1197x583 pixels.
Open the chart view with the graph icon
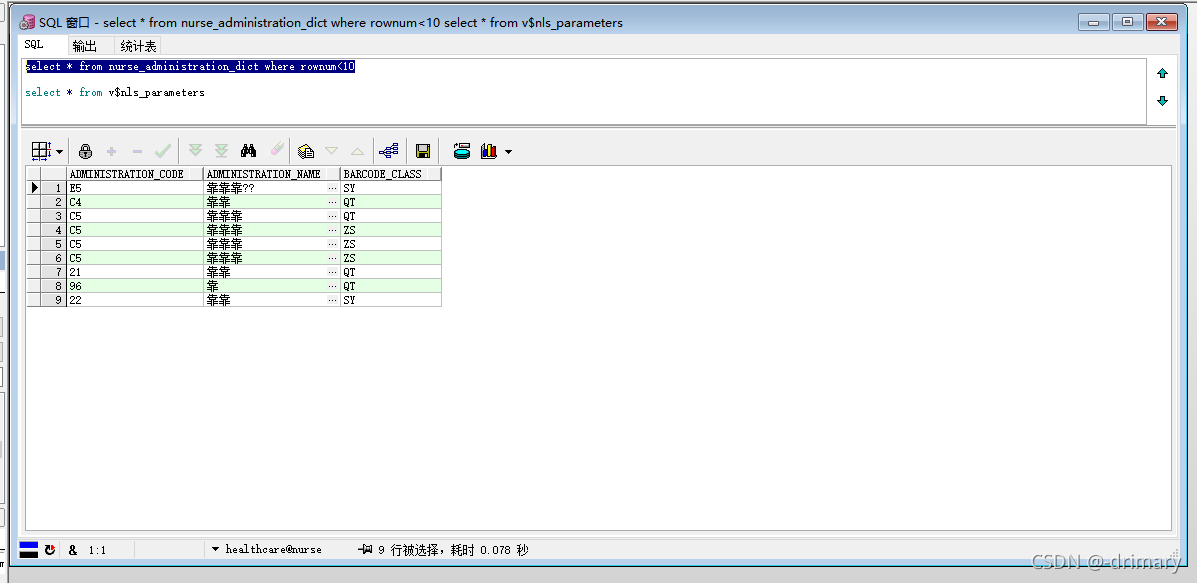tap(490, 150)
